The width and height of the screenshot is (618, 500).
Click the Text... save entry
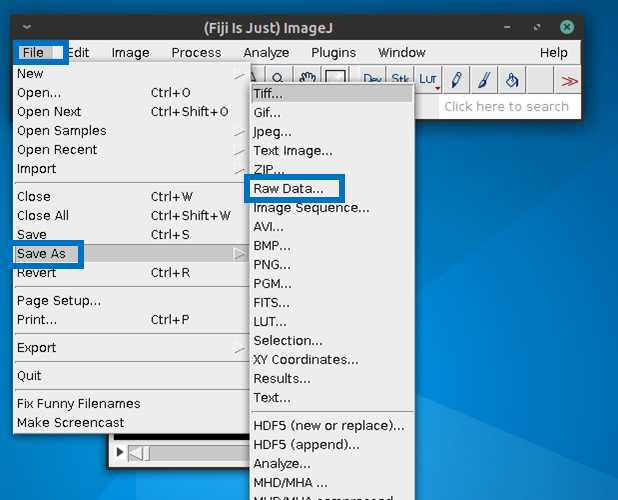pyautogui.click(x=332, y=397)
